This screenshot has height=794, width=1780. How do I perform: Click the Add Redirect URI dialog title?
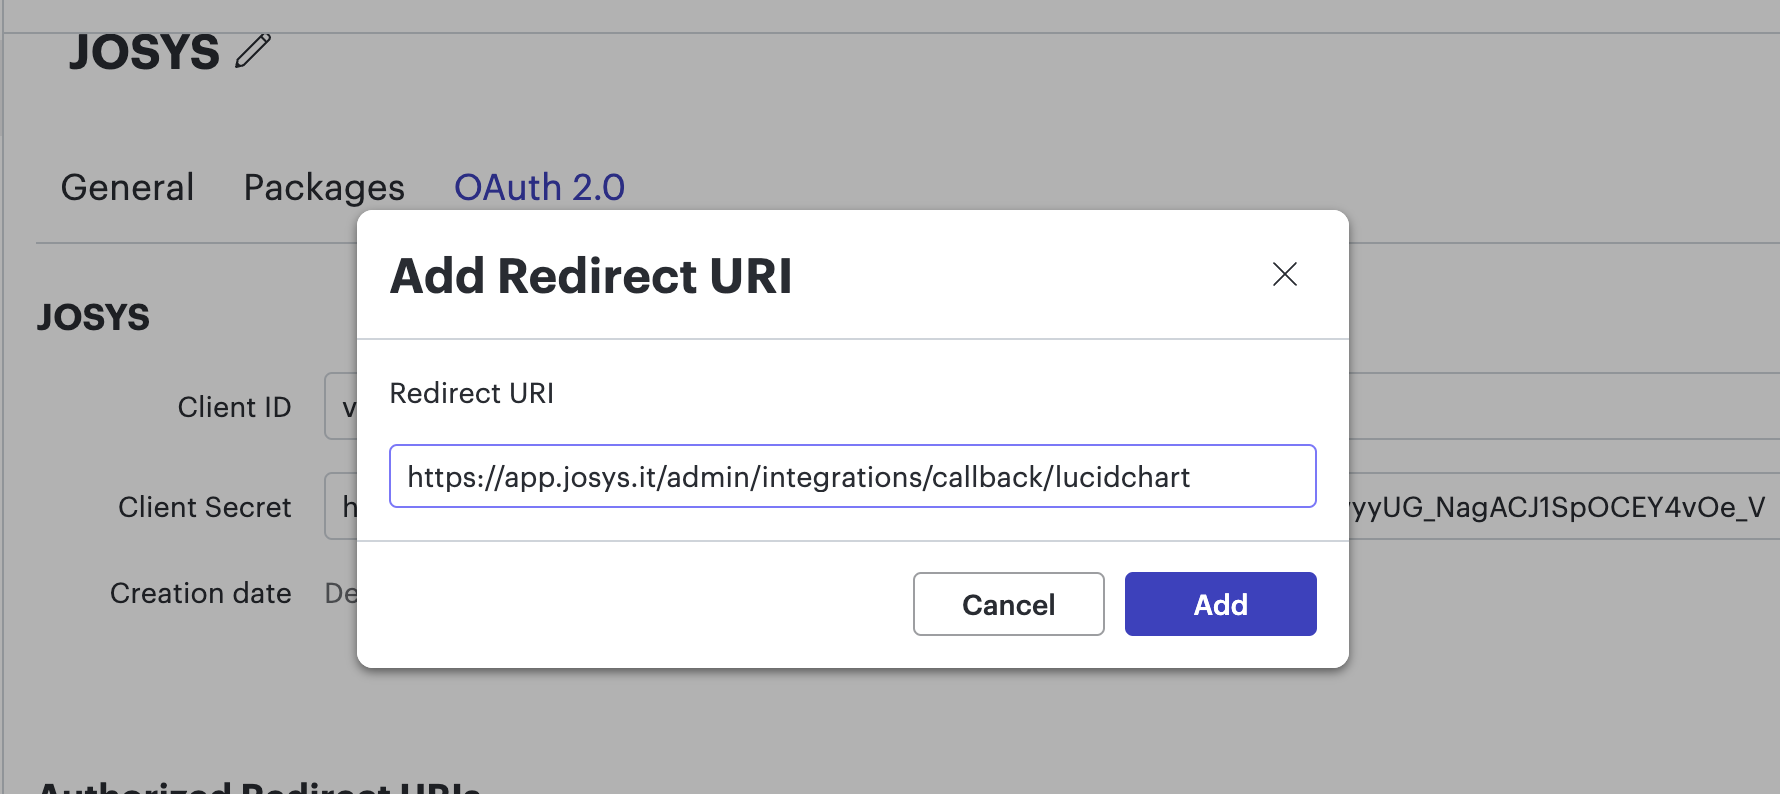[590, 276]
